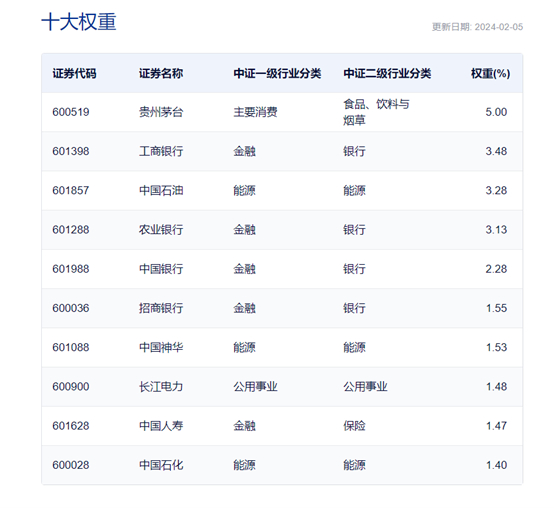The height and width of the screenshot is (508, 554).
Task: Select the 中国银行 name cell
Action: (161, 269)
